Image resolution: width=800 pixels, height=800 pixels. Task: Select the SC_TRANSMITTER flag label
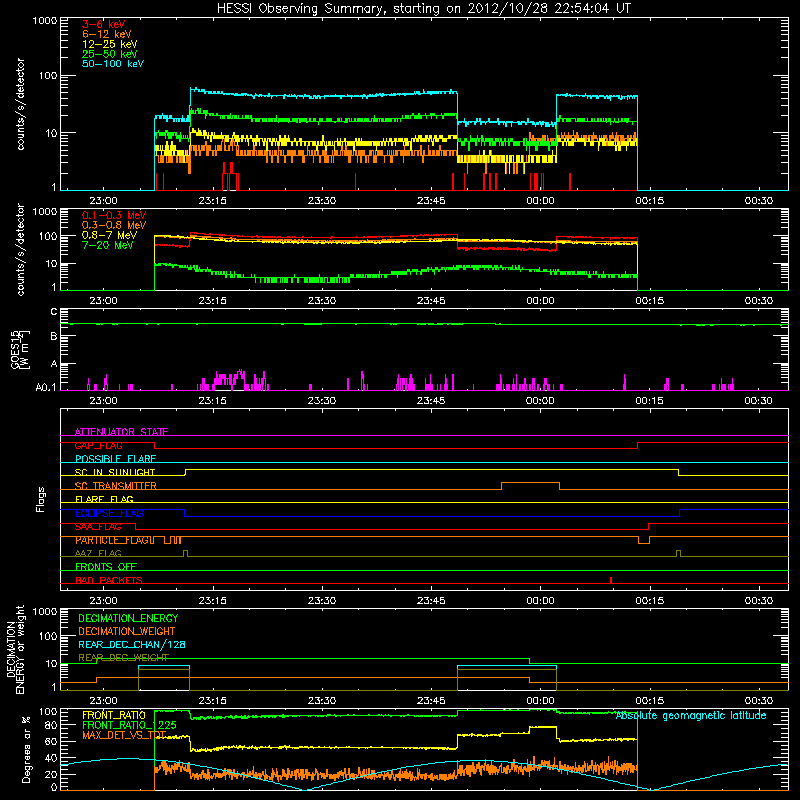tap(115, 486)
